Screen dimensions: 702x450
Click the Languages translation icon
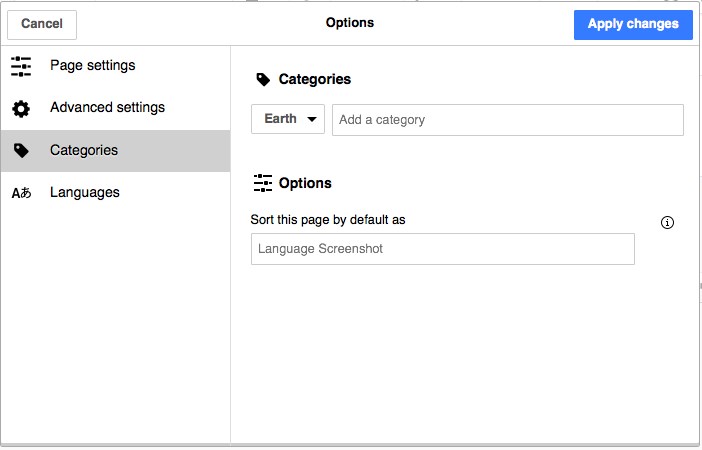[21, 193]
